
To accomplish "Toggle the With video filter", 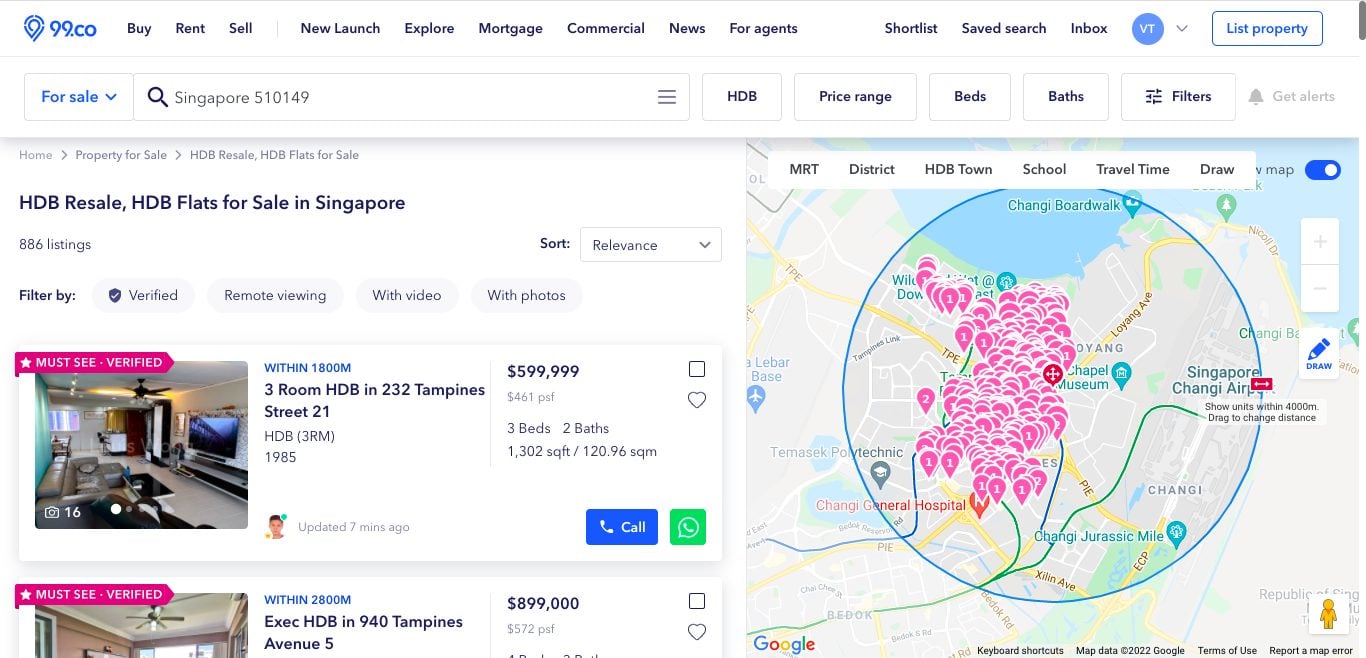I will click(407, 295).
